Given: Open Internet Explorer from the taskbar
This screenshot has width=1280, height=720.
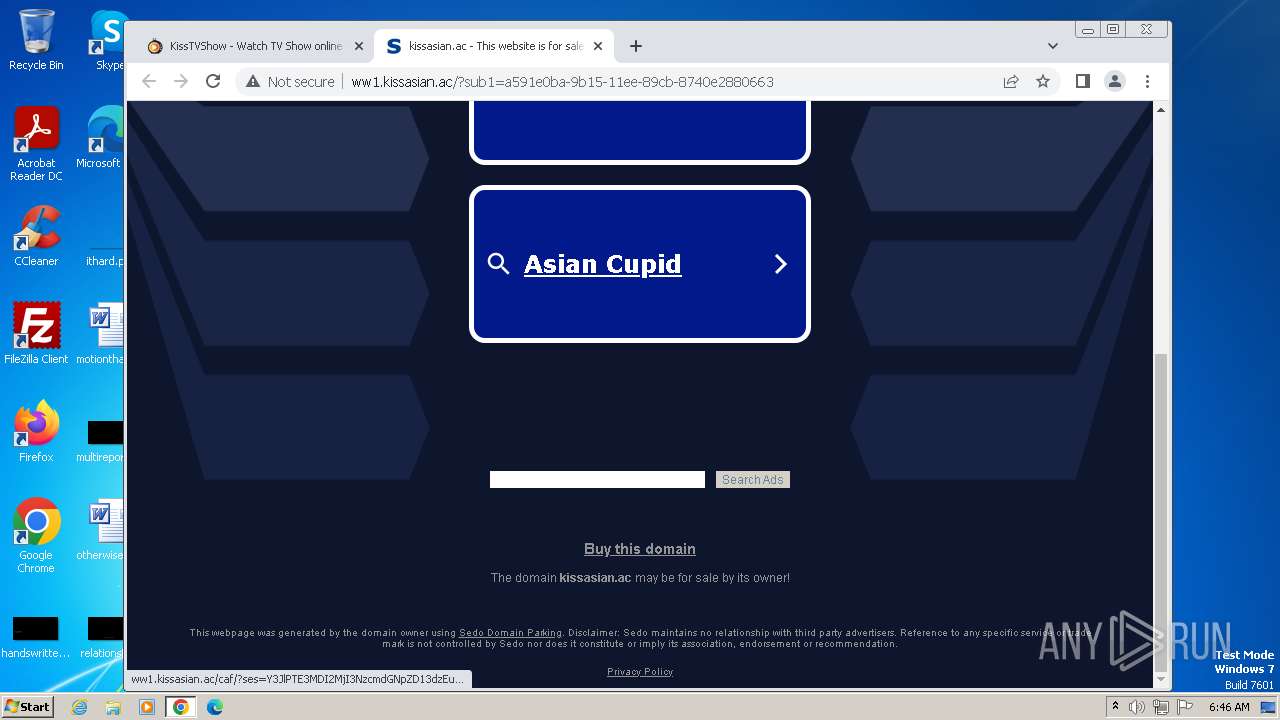Looking at the screenshot, I should (x=80, y=707).
